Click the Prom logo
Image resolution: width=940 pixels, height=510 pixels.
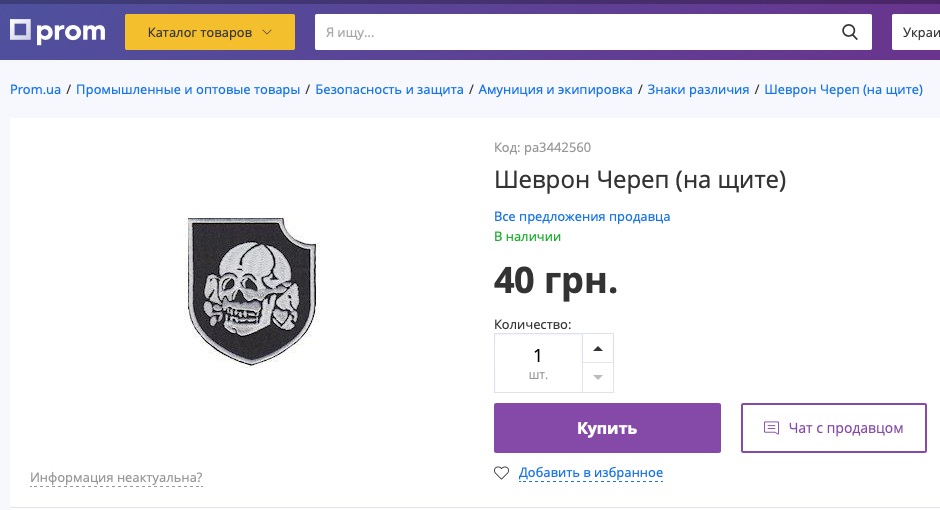click(x=58, y=31)
